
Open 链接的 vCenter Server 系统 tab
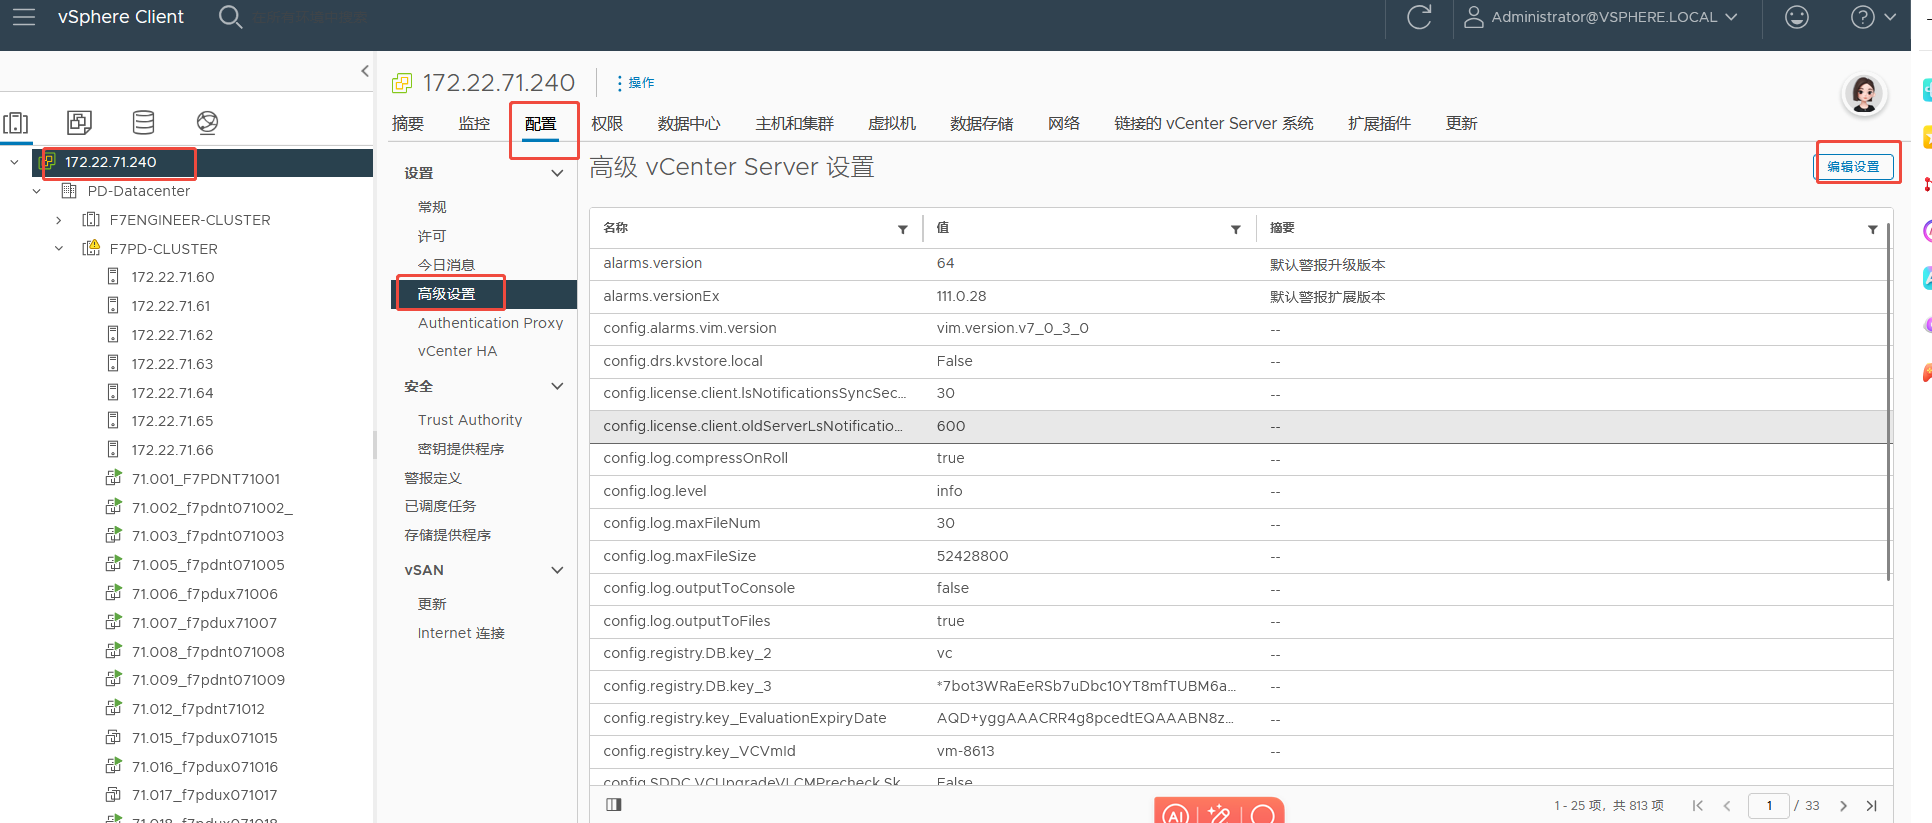click(x=1214, y=123)
